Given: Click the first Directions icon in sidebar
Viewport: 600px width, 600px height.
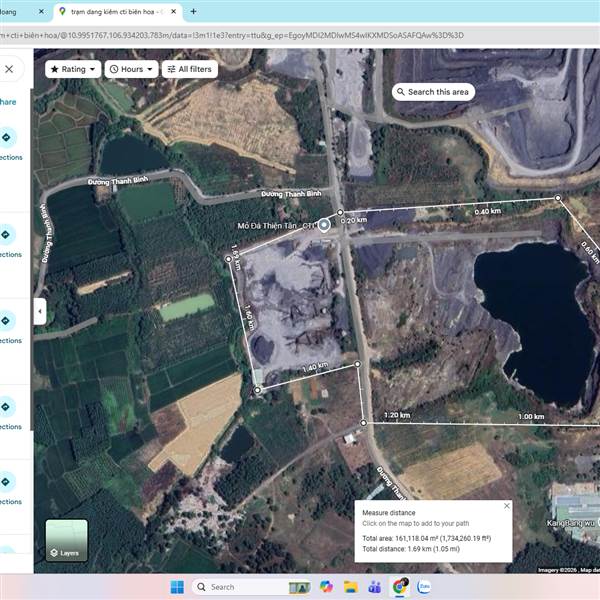Looking at the screenshot, I should pos(8,138).
